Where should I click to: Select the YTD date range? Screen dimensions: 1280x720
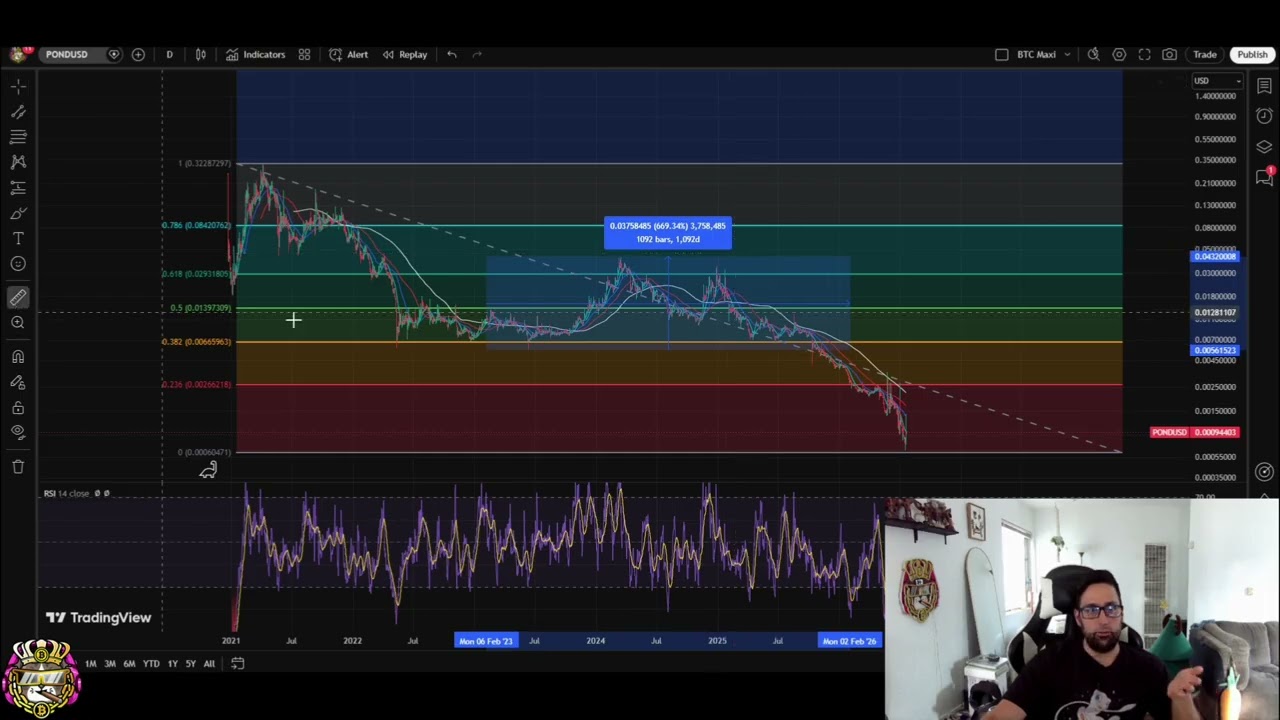click(151, 664)
